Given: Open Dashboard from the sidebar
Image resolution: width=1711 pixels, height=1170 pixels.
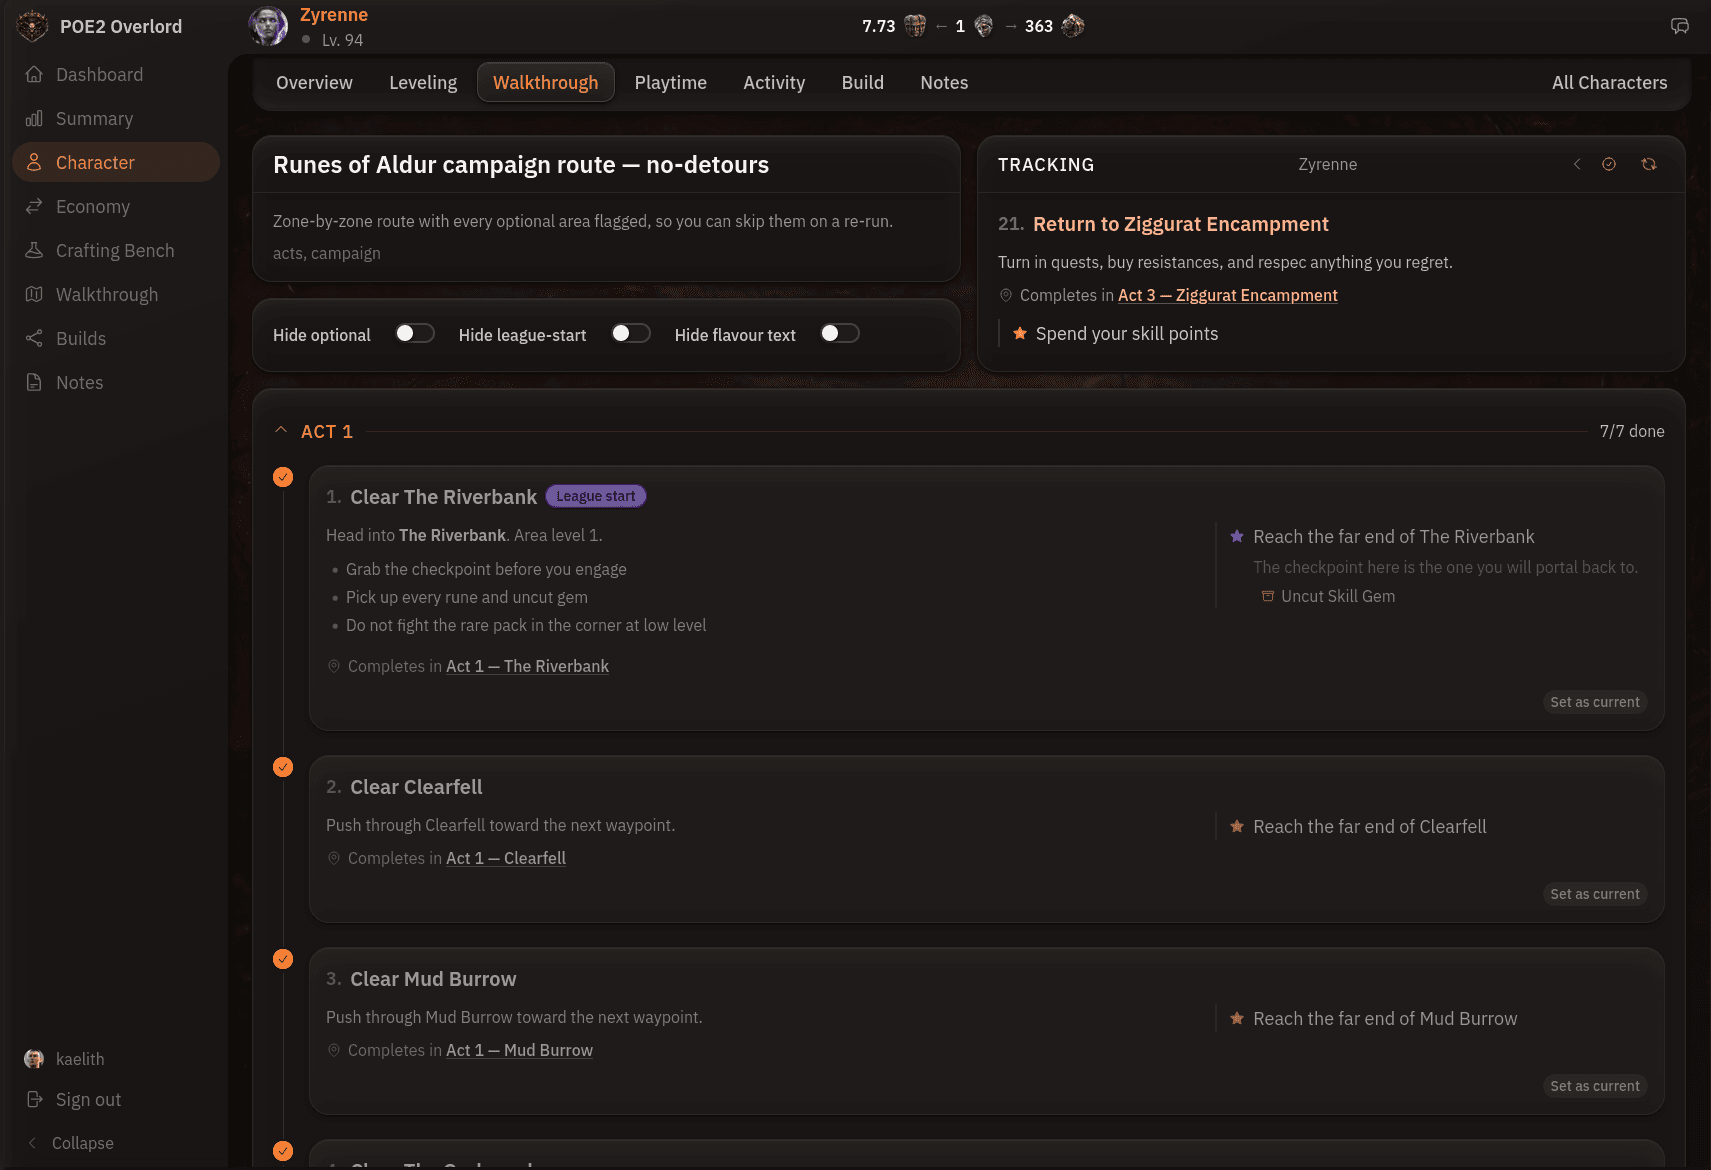Looking at the screenshot, I should pyautogui.click(x=116, y=75).
